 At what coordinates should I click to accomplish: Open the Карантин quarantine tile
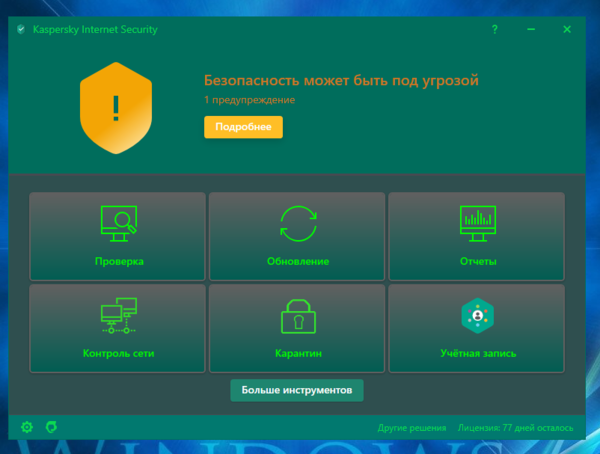pos(297,328)
